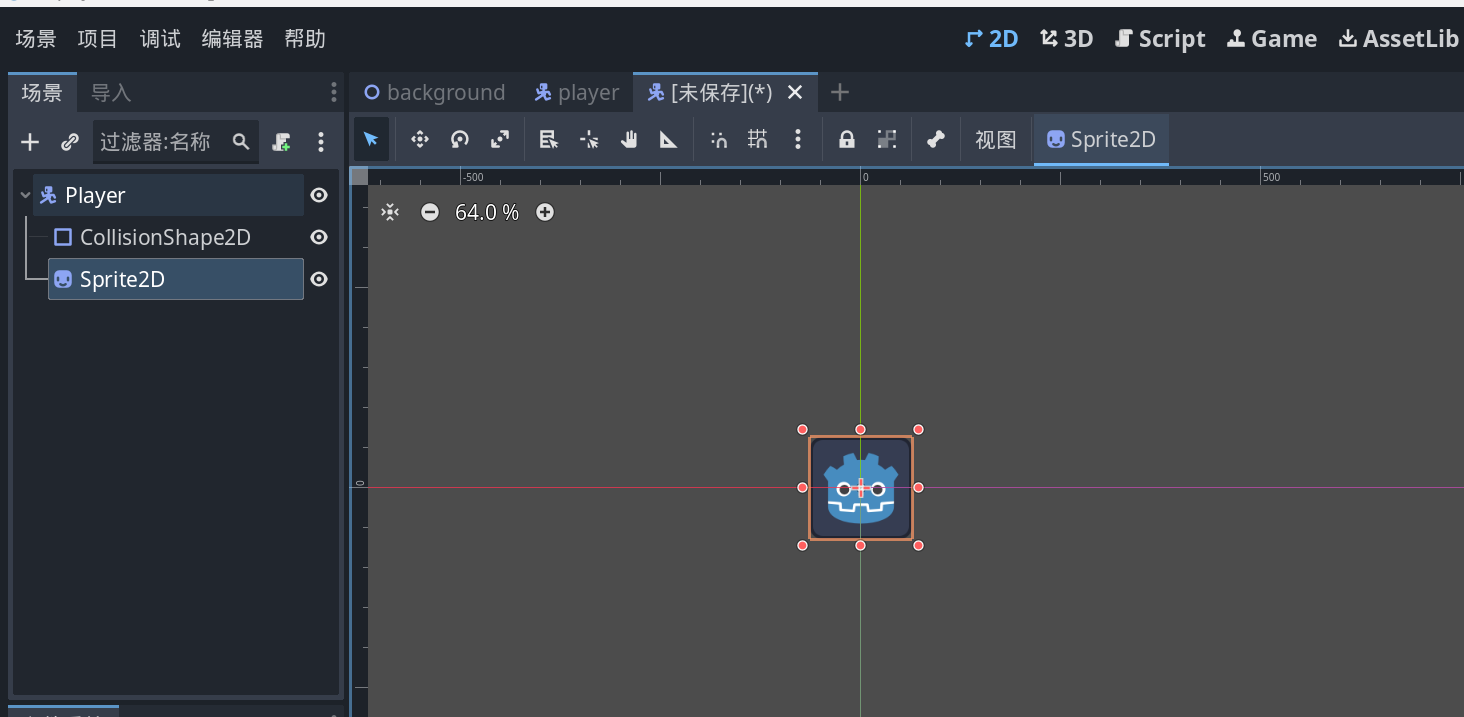1464x717 pixels.
Task: Open scene dock extra options menu
Action: pos(321,142)
